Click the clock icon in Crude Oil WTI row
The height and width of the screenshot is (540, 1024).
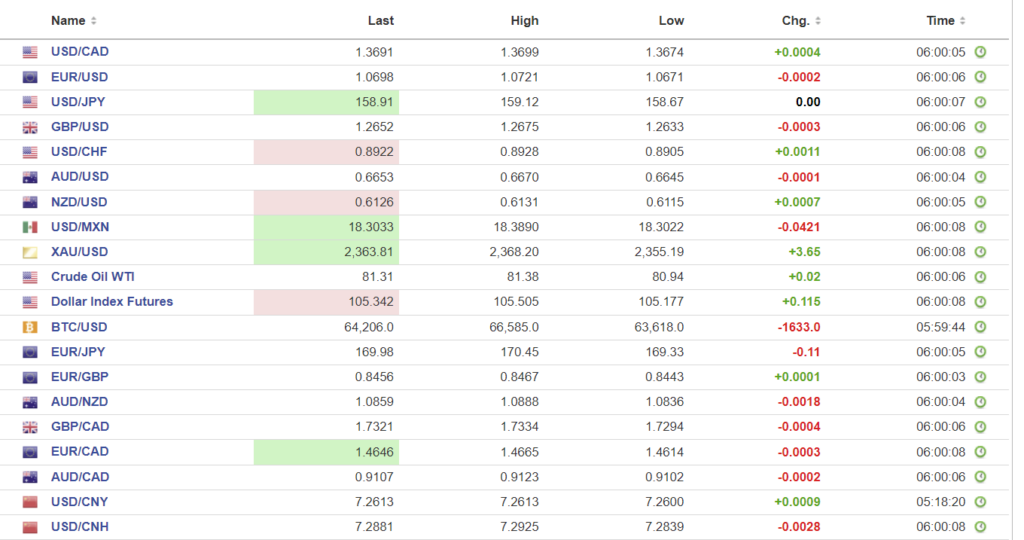point(980,277)
